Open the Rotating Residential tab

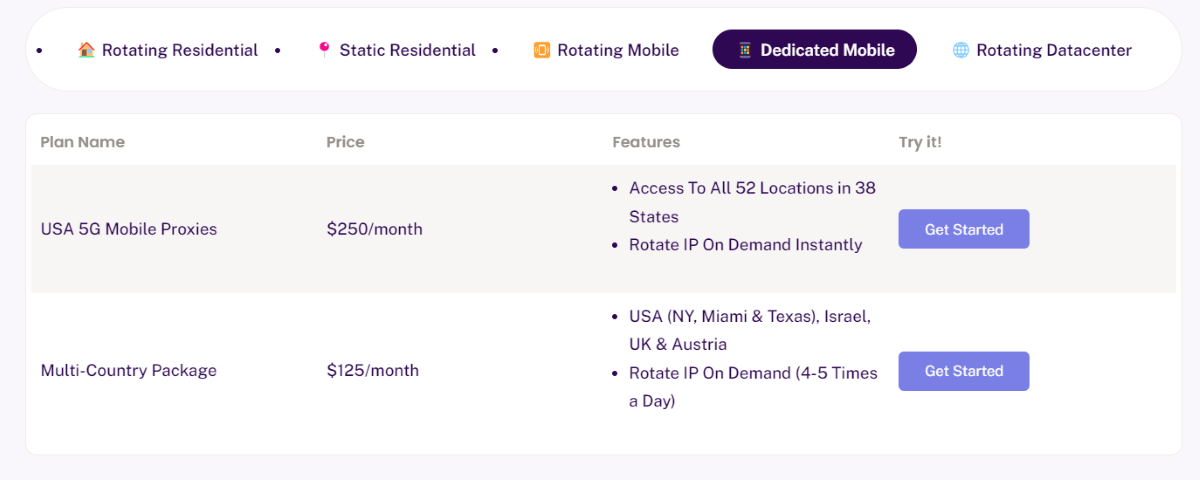[168, 50]
